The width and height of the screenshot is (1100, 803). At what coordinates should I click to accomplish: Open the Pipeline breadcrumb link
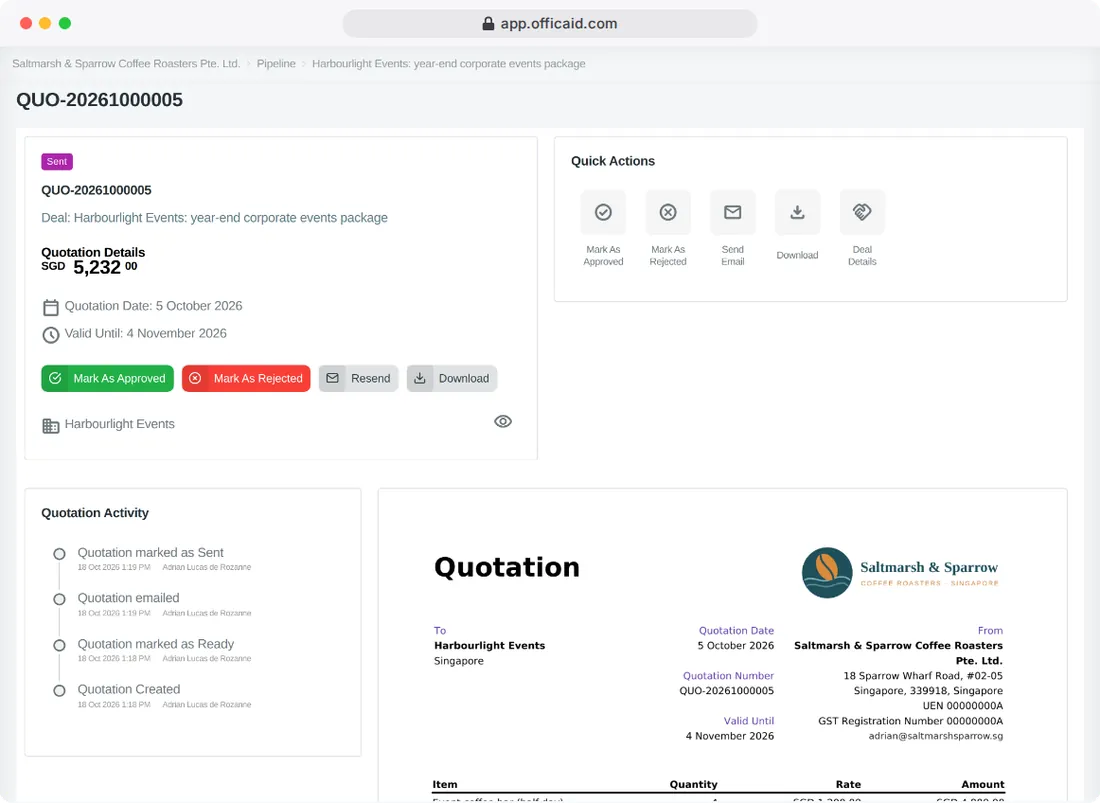276,63
